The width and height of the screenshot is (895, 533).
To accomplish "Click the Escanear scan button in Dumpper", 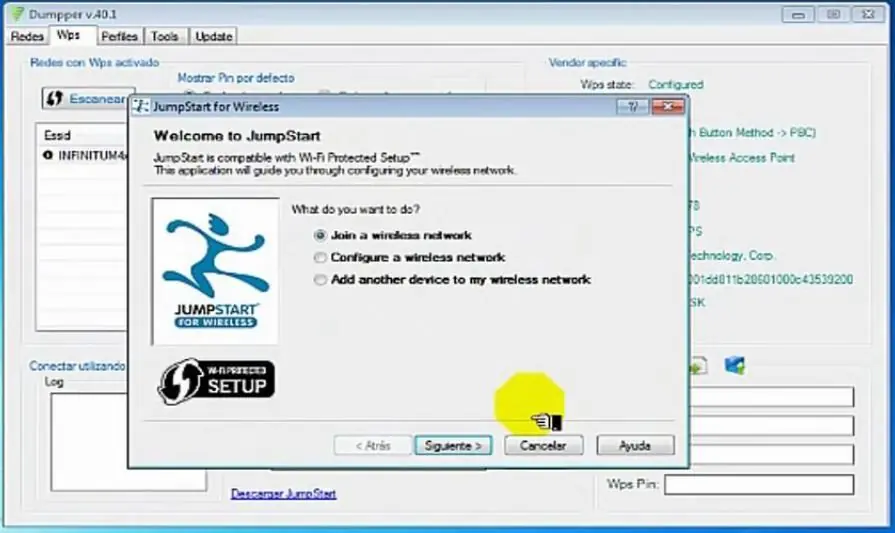I will coord(86,99).
